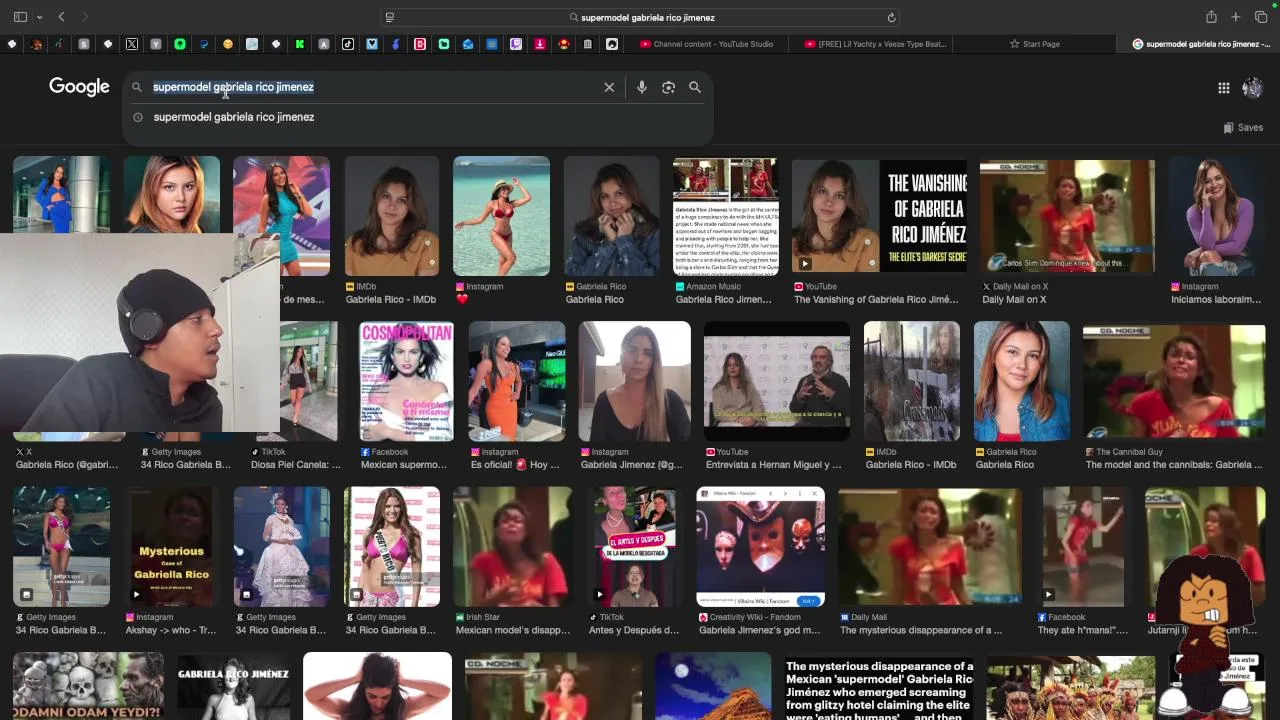Screen dimensions: 1280x720
Task: Open the sidebar tab group dropdown arrow
Action: coord(39,17)
